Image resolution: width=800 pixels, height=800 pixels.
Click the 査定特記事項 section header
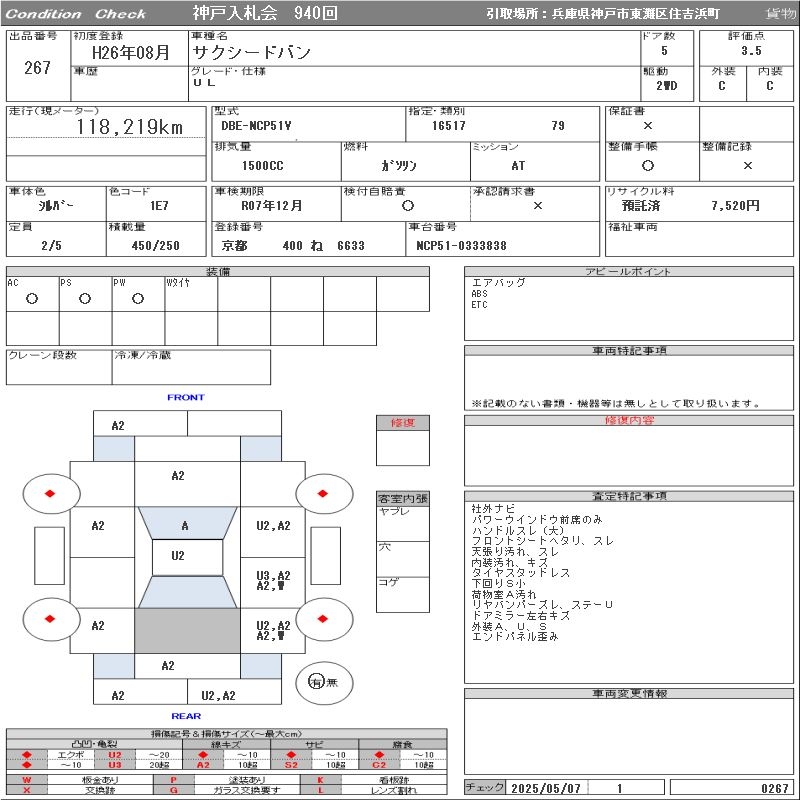coord(629,496)
